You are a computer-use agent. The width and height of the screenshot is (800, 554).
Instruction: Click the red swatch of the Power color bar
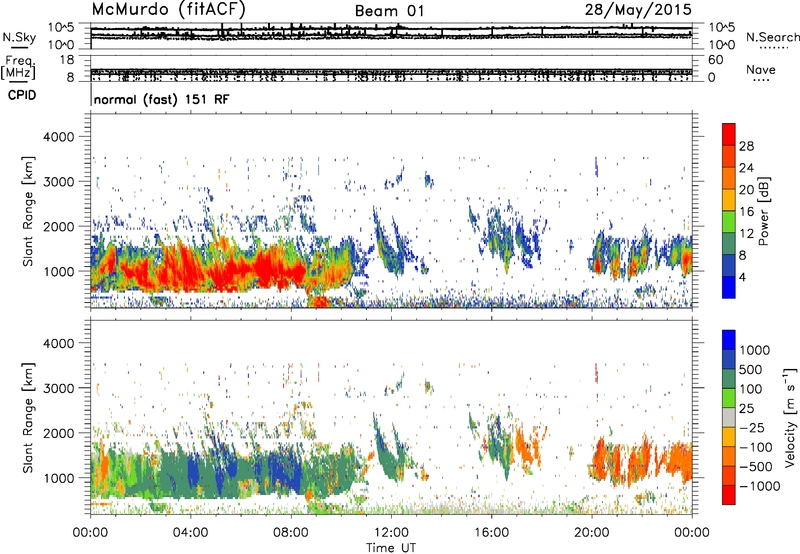tap(729, 135)
